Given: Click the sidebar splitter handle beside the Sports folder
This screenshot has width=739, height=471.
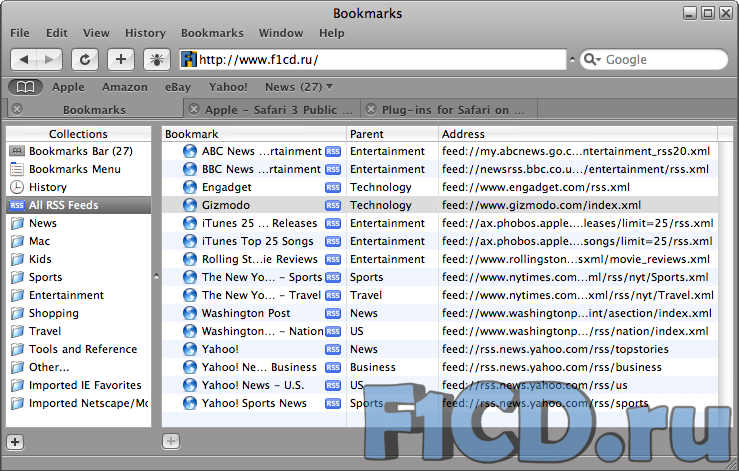Looking at the screenshot, I should 156,277.
